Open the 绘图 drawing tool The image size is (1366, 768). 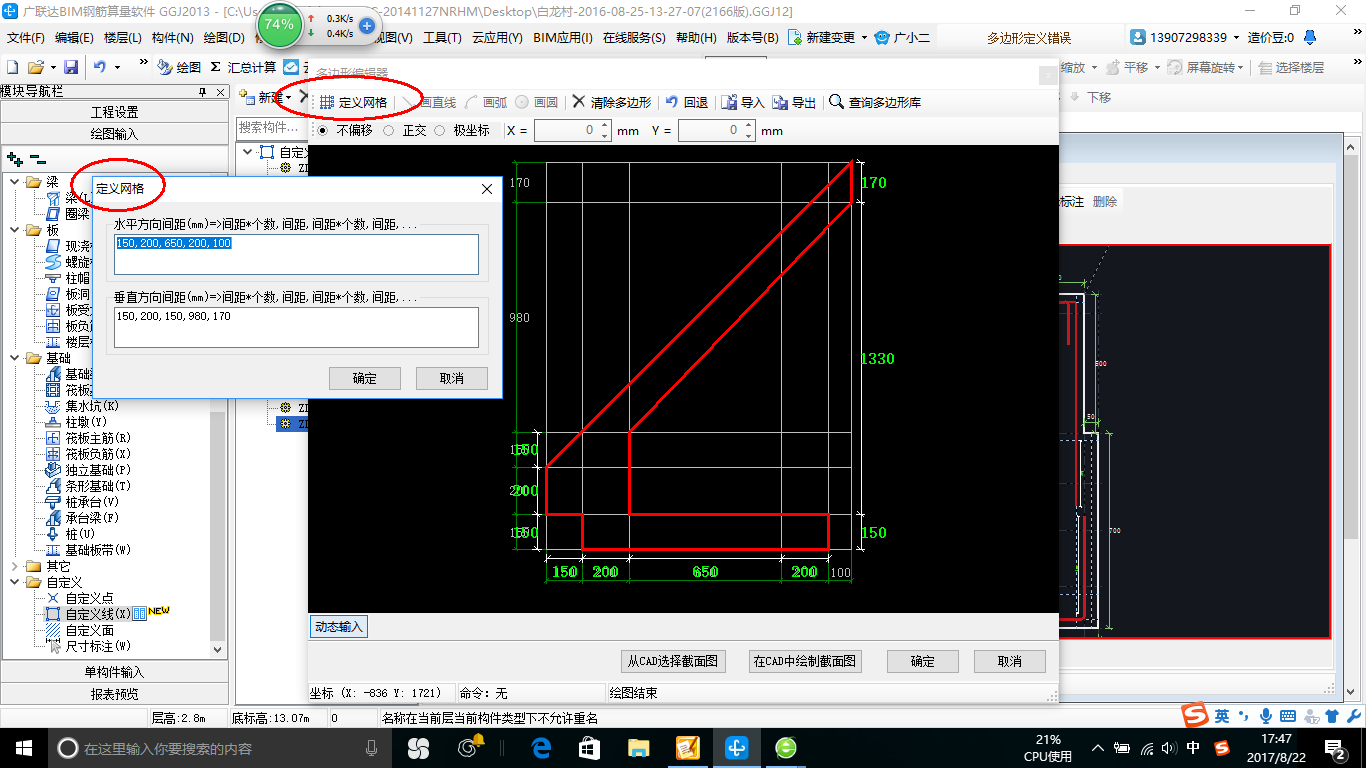(x=180, y=67)
